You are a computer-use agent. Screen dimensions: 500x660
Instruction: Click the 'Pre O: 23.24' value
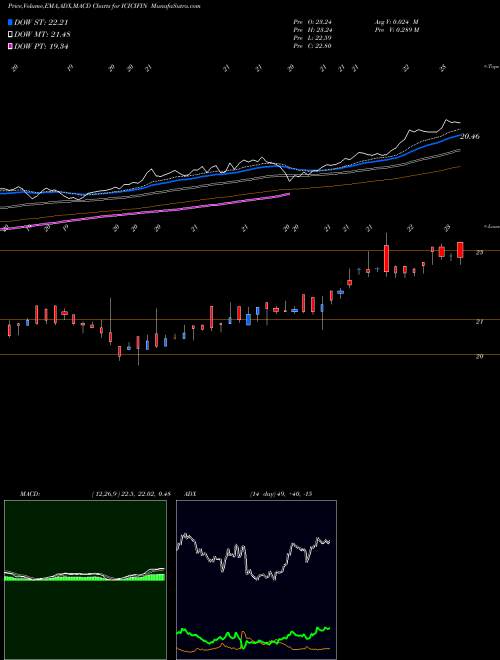(x=313, y=22)
